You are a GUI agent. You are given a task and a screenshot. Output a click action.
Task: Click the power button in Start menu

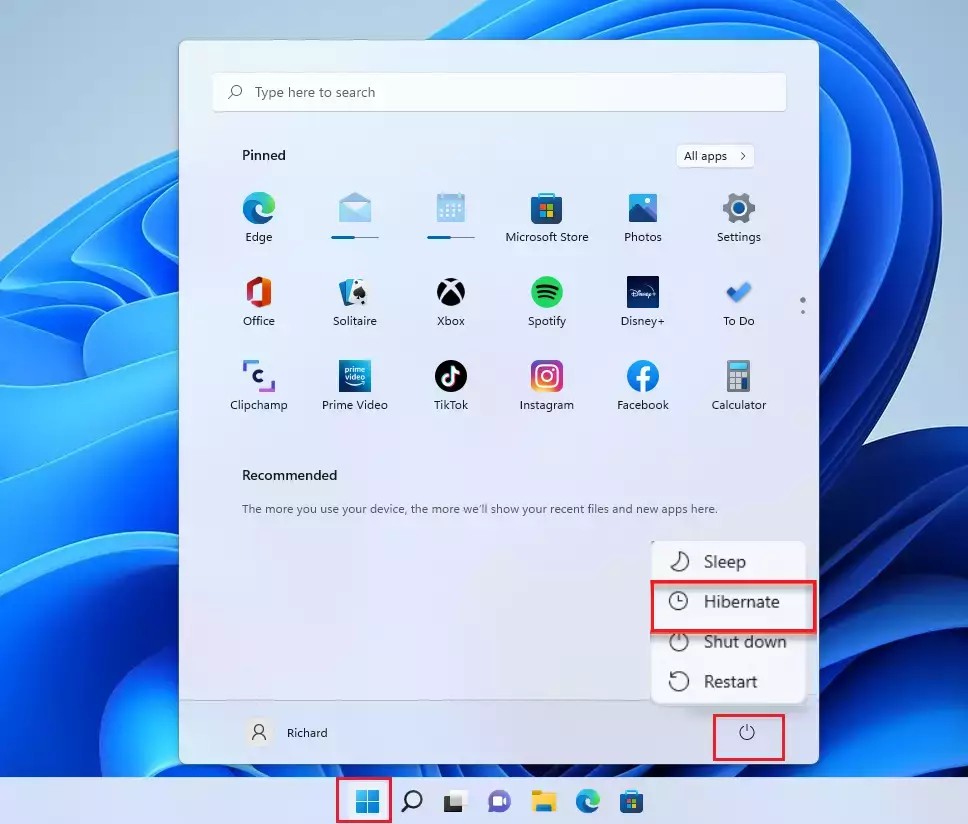pyautogui.click(x=747, y=733)
